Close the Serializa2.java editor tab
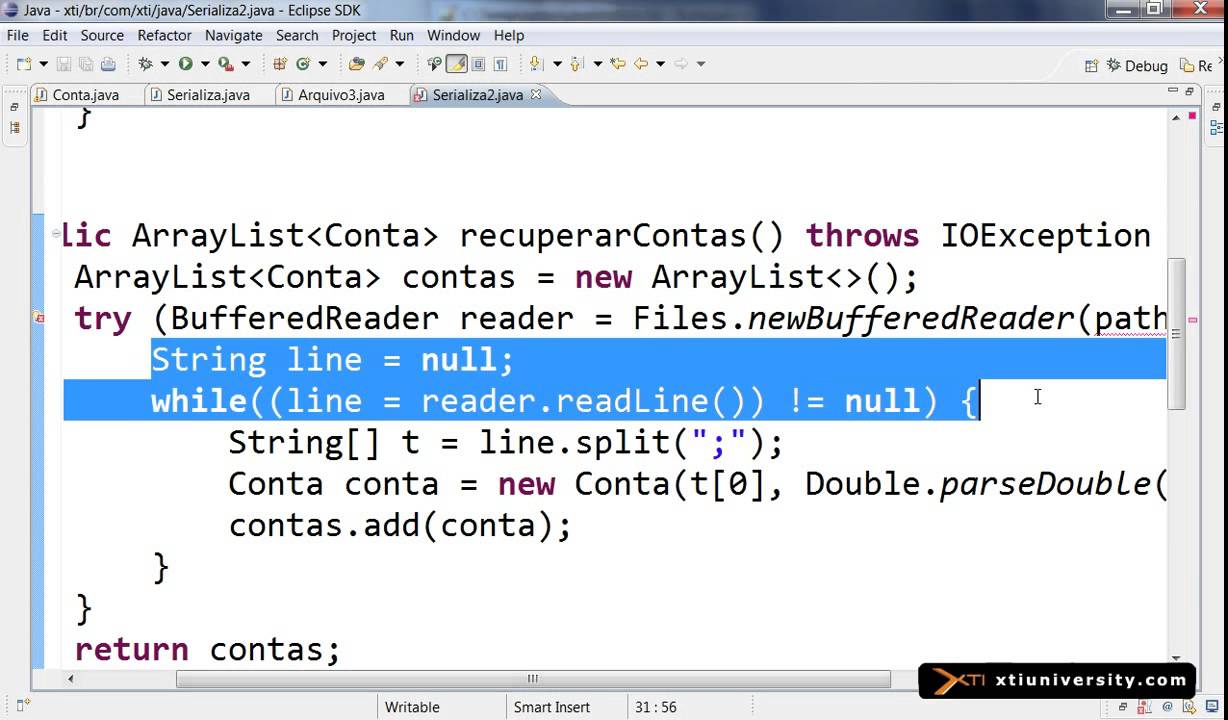Screen dimensions: 1228x720 pos(536,94)
